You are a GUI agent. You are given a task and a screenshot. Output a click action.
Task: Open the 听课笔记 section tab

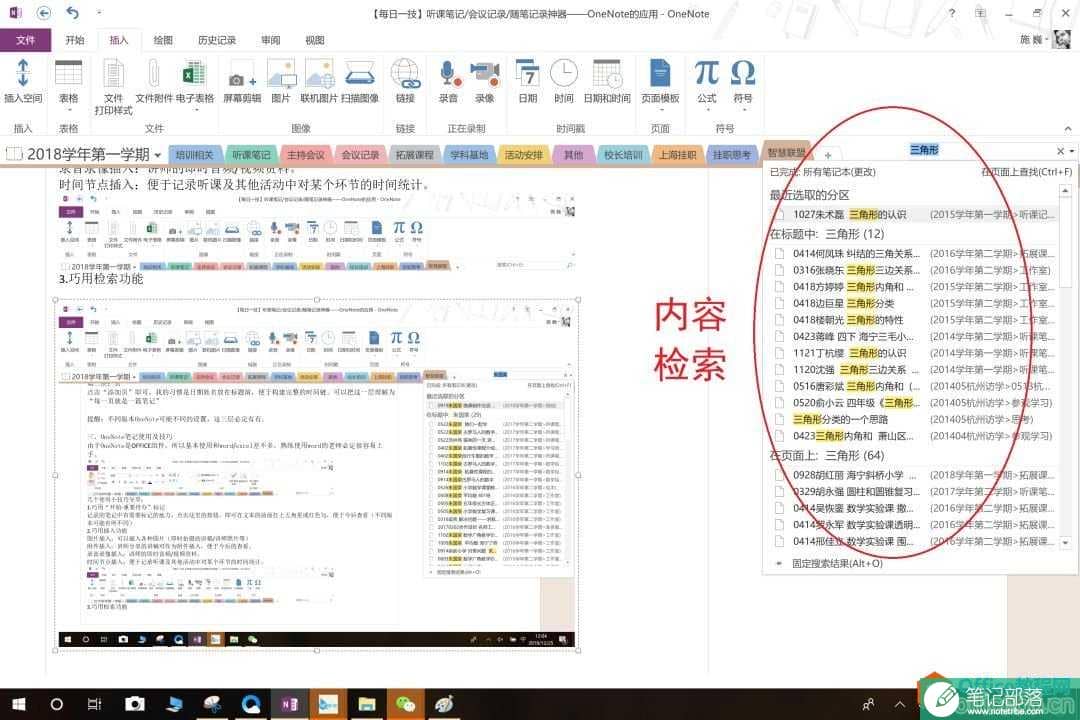click(x=251, y=155)
